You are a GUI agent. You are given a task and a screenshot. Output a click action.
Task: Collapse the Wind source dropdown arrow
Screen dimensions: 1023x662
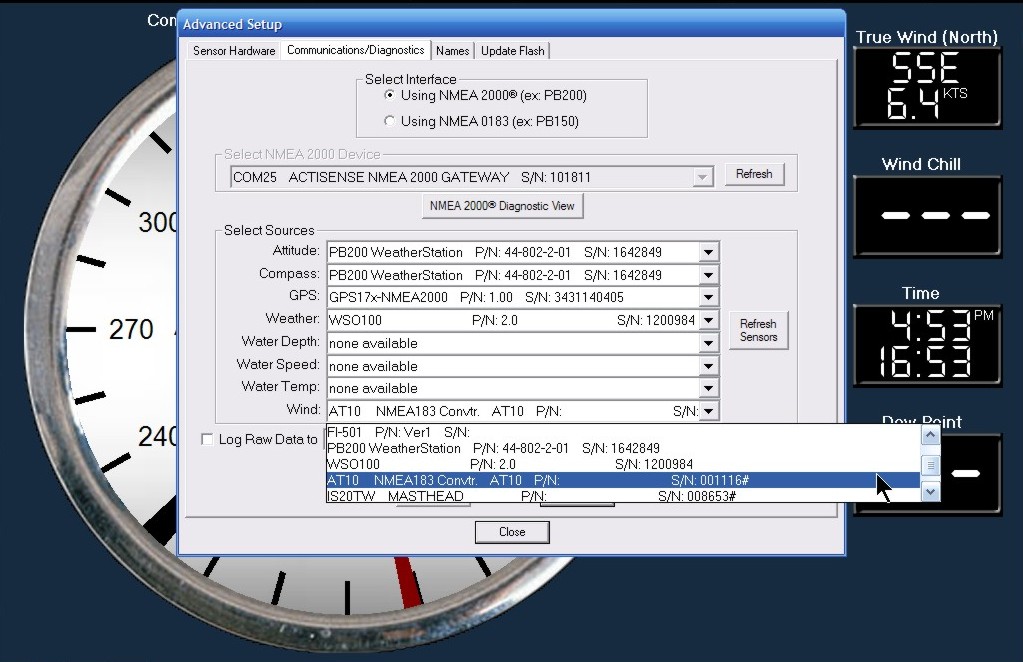(x=709, y=411)
